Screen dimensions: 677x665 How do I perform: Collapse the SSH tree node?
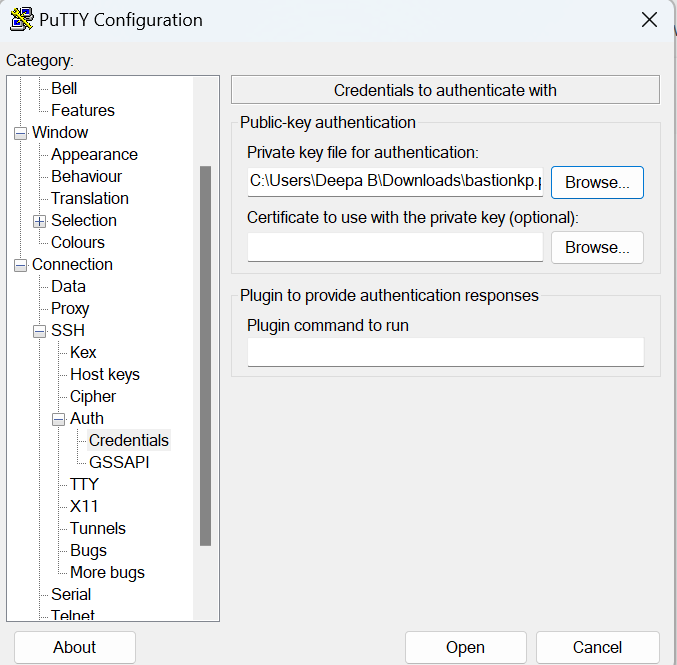point(39,332)
